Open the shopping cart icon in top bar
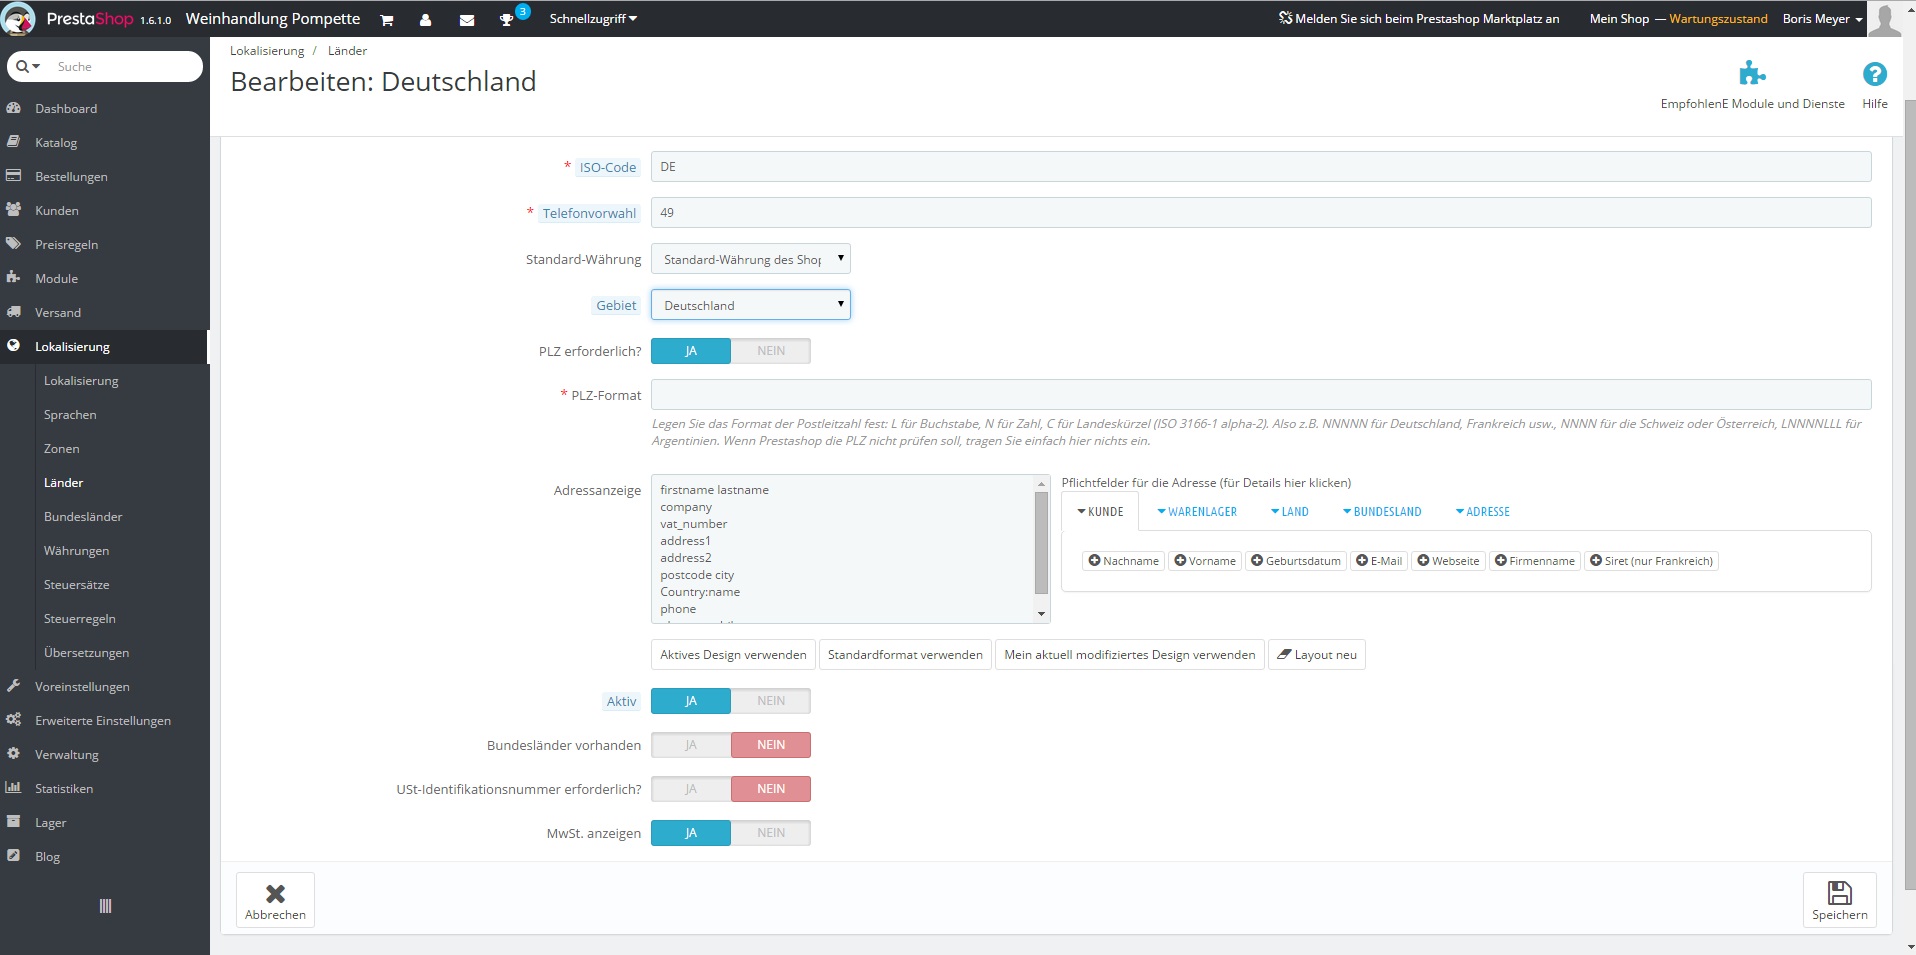The height and width of the screenshot is (955, 1916). (387, 20)
